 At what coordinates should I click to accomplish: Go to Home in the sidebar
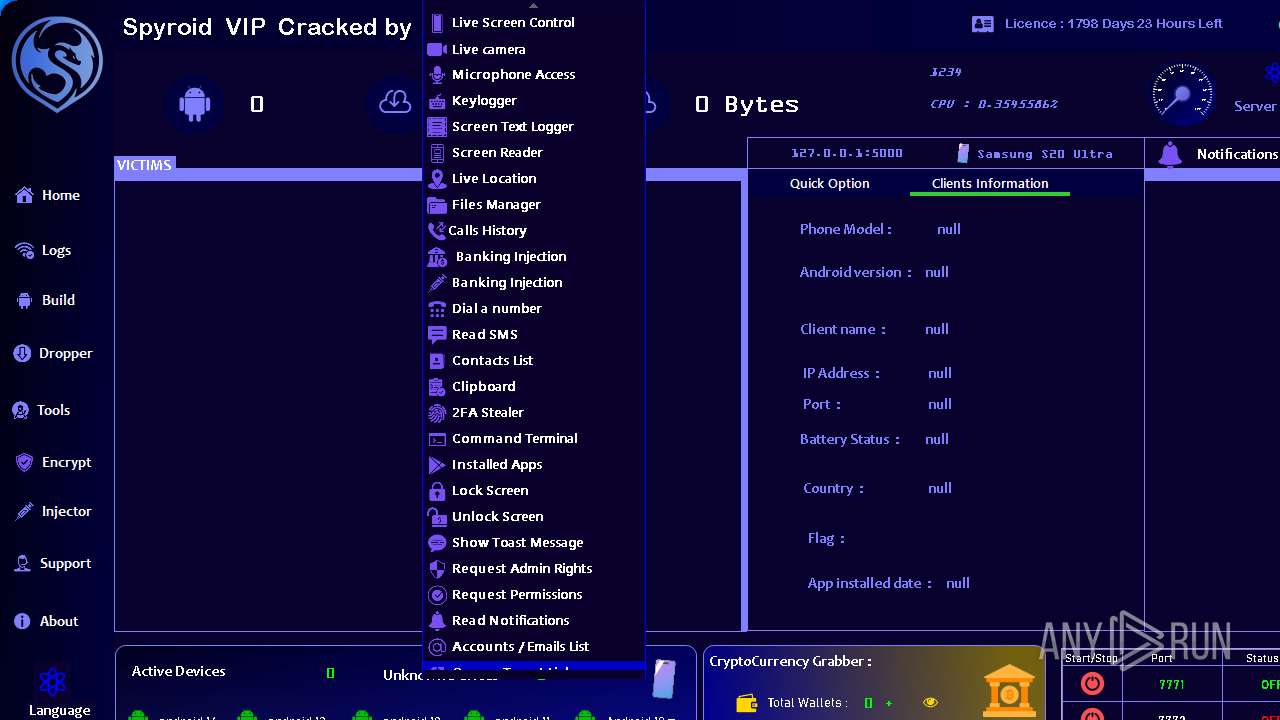[x=48, y=195]
